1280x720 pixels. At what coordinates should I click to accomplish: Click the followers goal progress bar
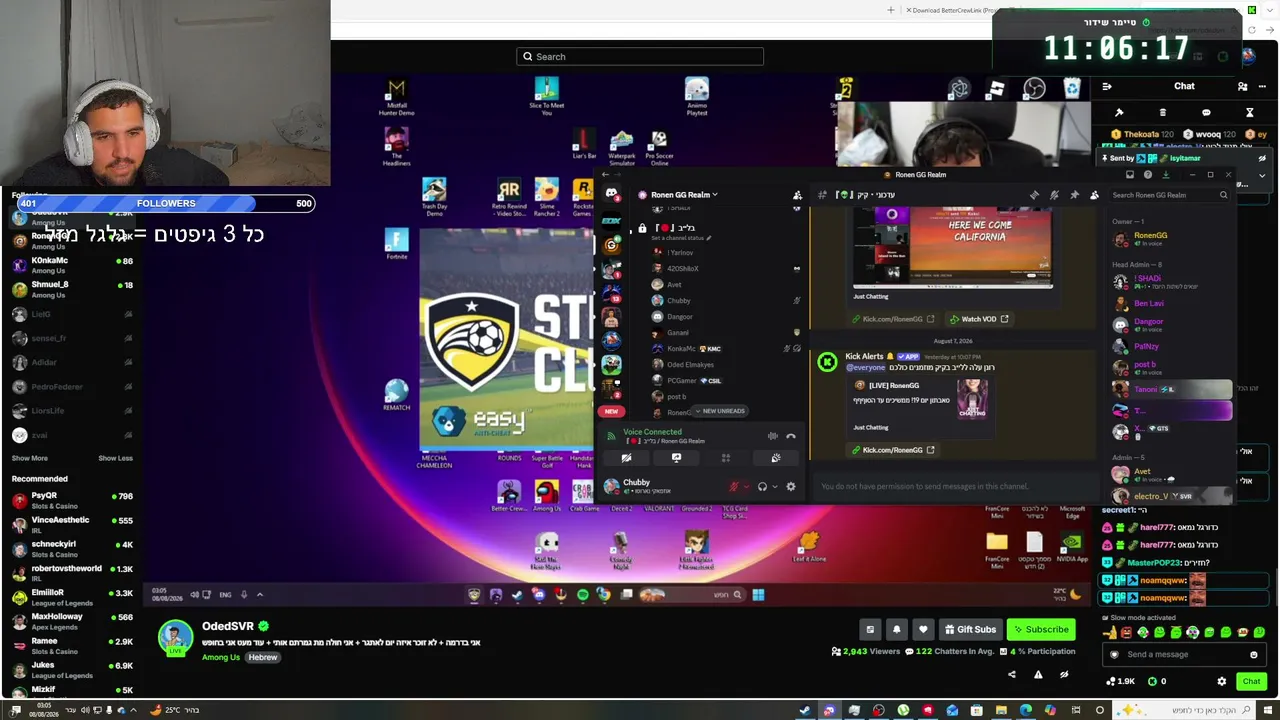pyautogui.click(x=166, y=204)
